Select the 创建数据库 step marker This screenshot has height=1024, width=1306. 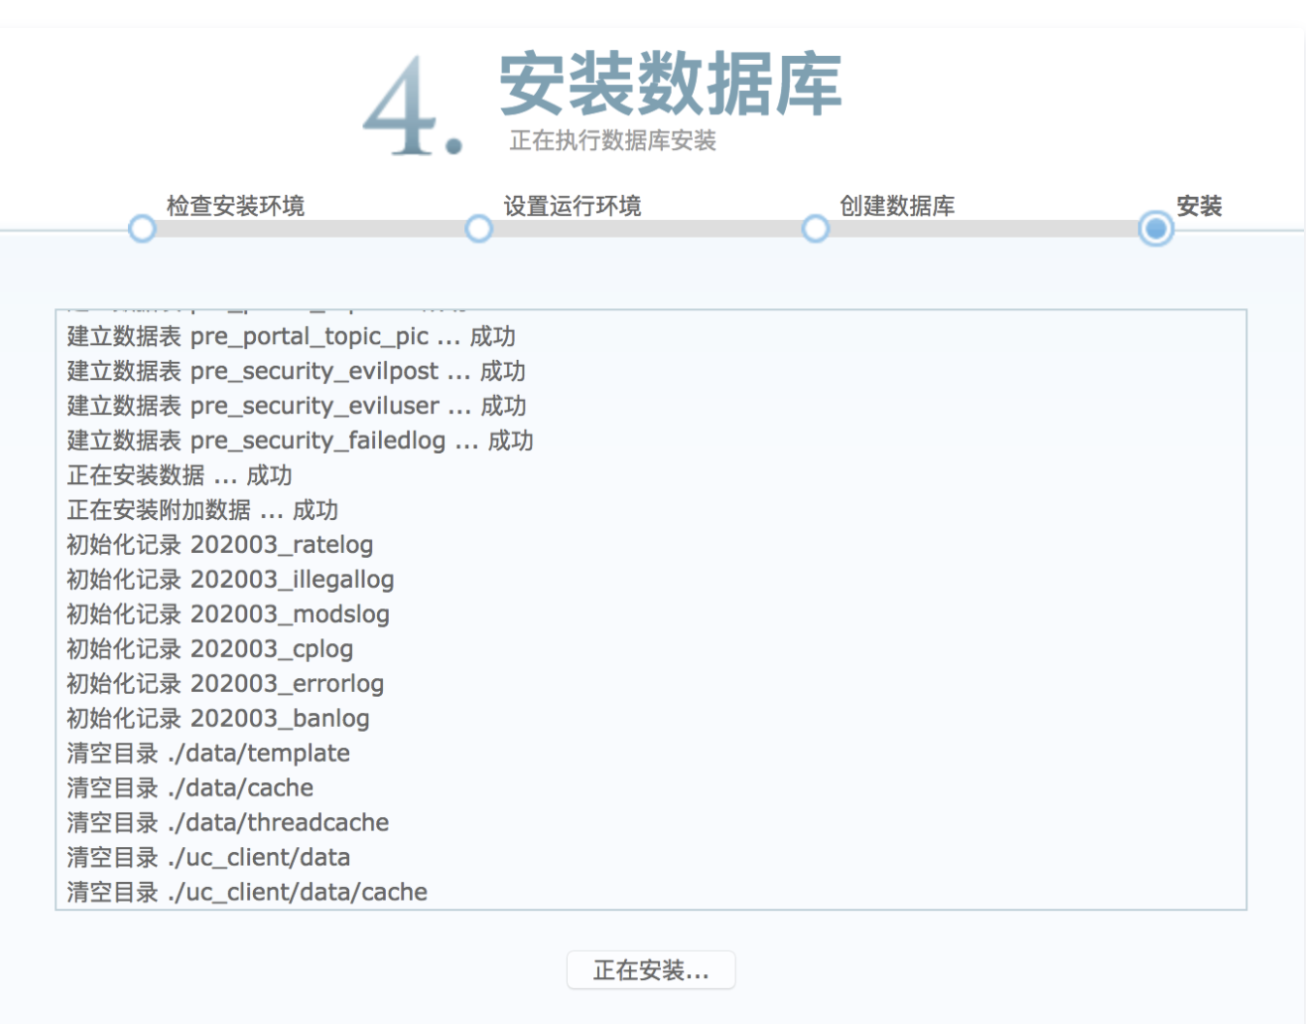pyautogui.click(x=816, y=229)
